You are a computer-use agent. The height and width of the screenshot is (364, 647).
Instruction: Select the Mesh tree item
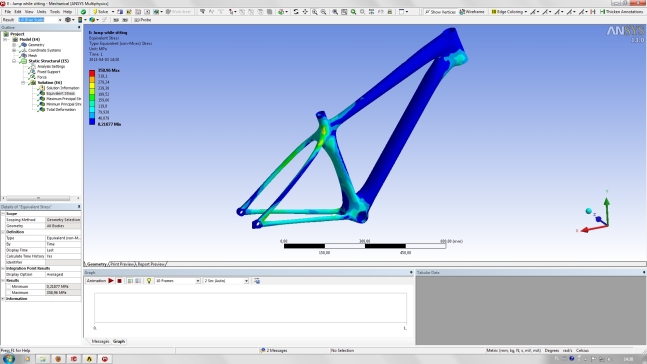(32, 55)
